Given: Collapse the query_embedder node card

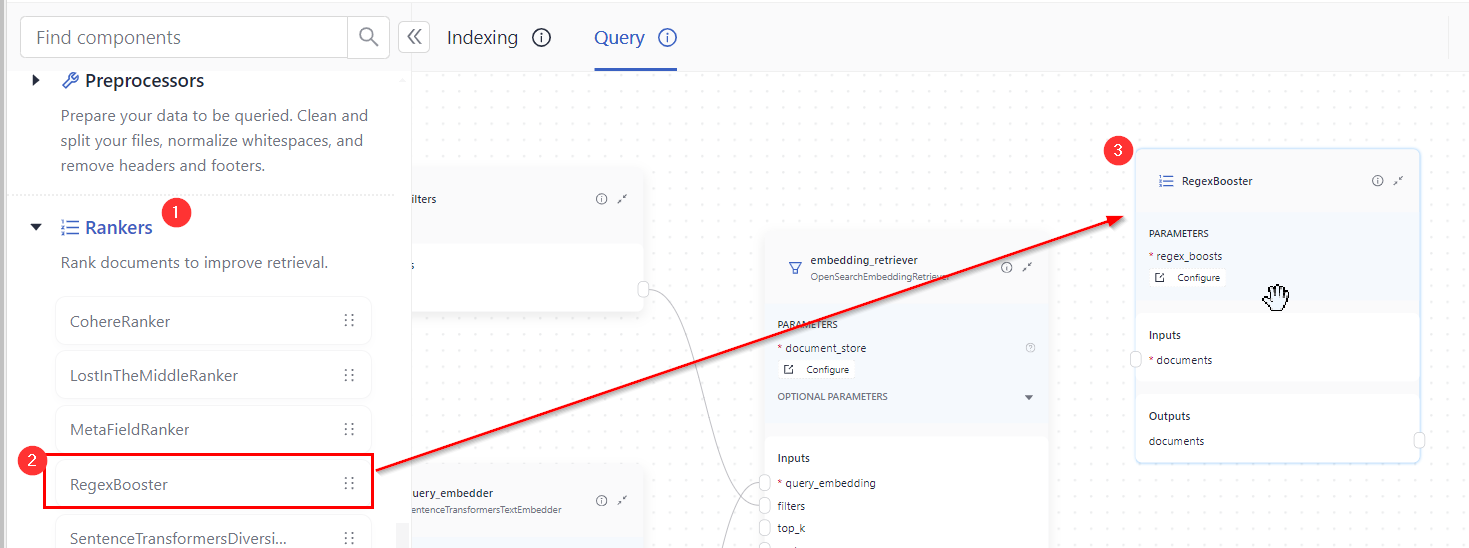Looking at the screenshot, I should (622, 500).
